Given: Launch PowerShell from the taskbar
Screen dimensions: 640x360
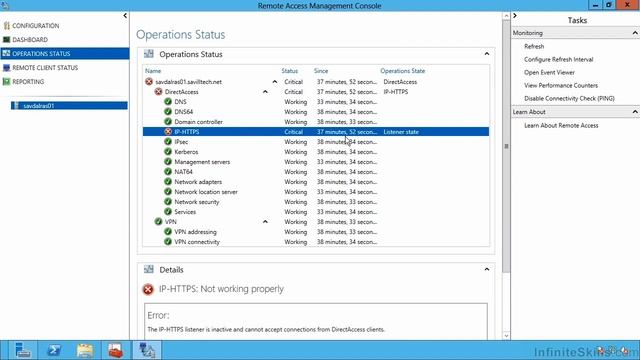Looking at the screenshot, I should tap(54, 350).
